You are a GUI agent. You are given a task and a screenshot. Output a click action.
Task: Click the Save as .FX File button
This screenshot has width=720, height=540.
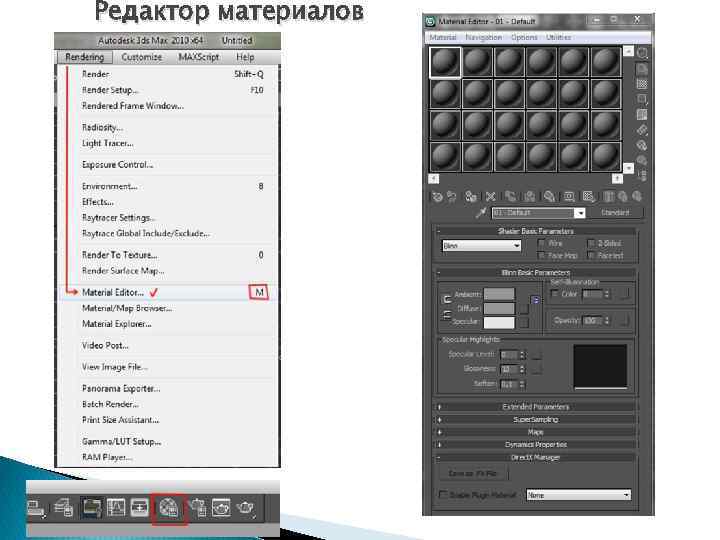472,473
